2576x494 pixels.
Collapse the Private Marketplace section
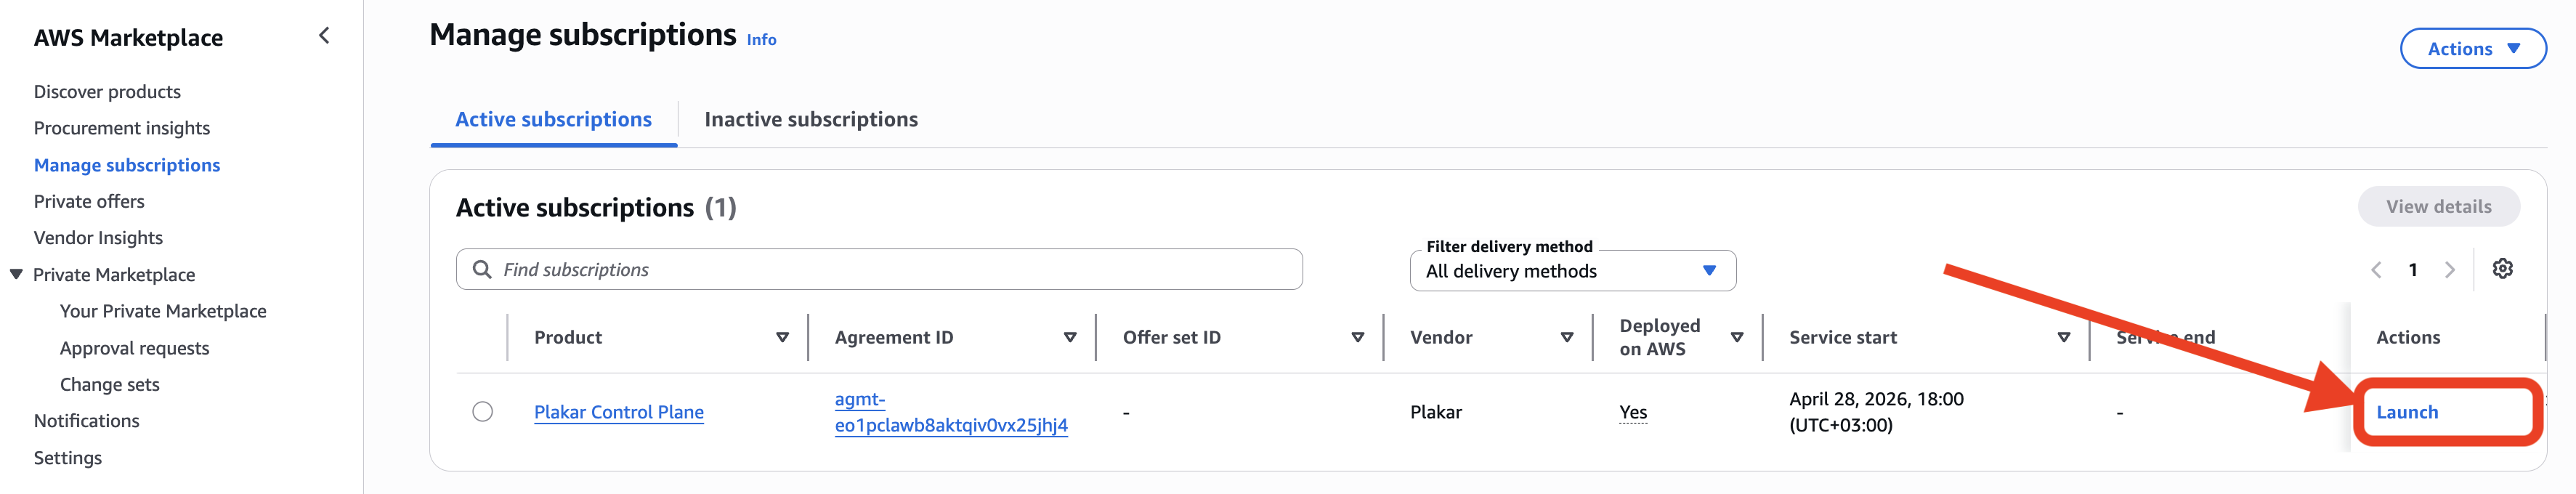pos(16,274)
